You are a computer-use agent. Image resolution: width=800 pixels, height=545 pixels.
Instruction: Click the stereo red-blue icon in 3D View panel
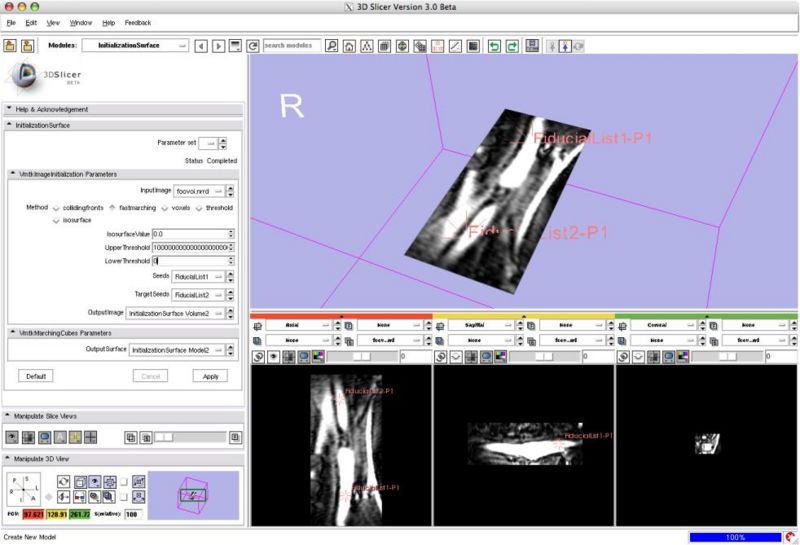[x=80, y=497]
